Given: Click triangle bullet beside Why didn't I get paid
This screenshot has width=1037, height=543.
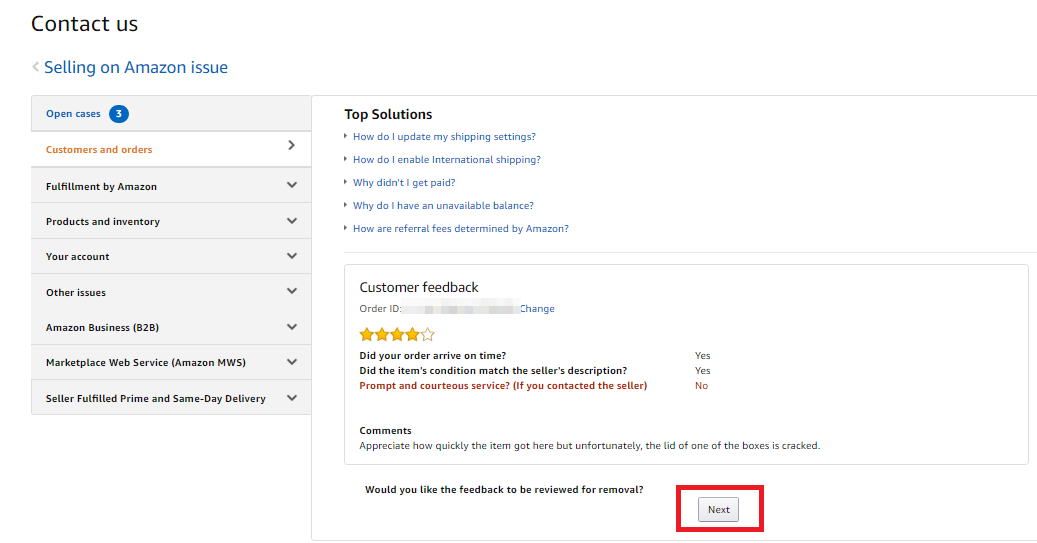Looking at the screenshot, I should (x=346, y=182).
